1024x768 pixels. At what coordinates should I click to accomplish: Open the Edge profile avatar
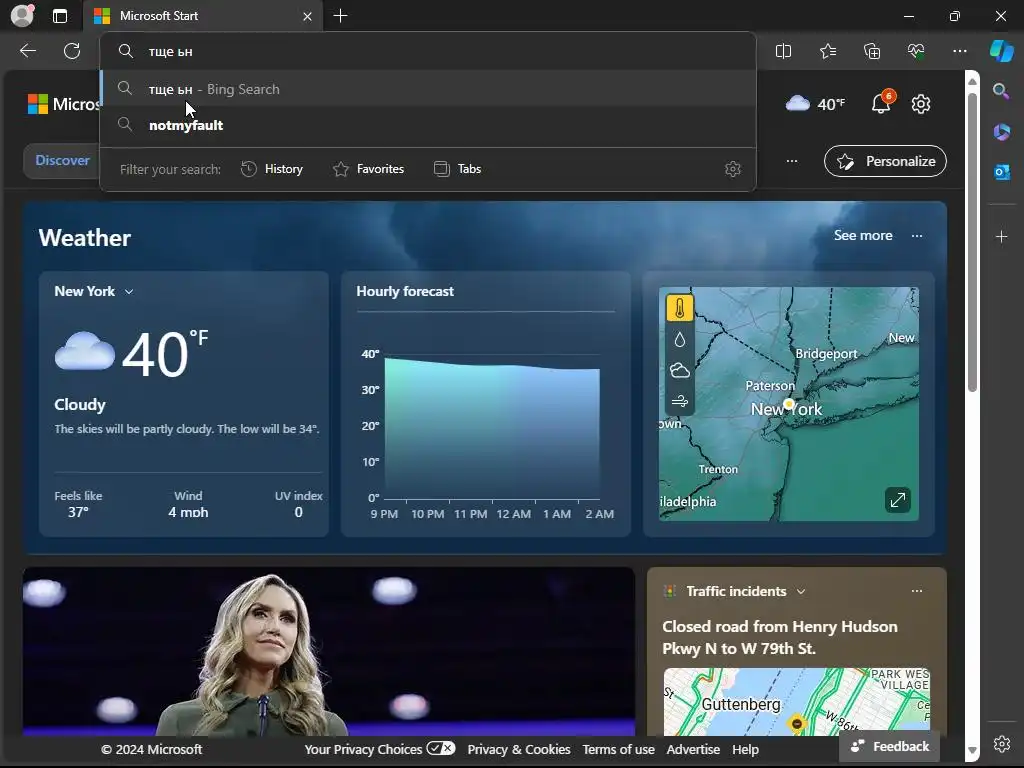pyautogui.click(x=22, y=16)
